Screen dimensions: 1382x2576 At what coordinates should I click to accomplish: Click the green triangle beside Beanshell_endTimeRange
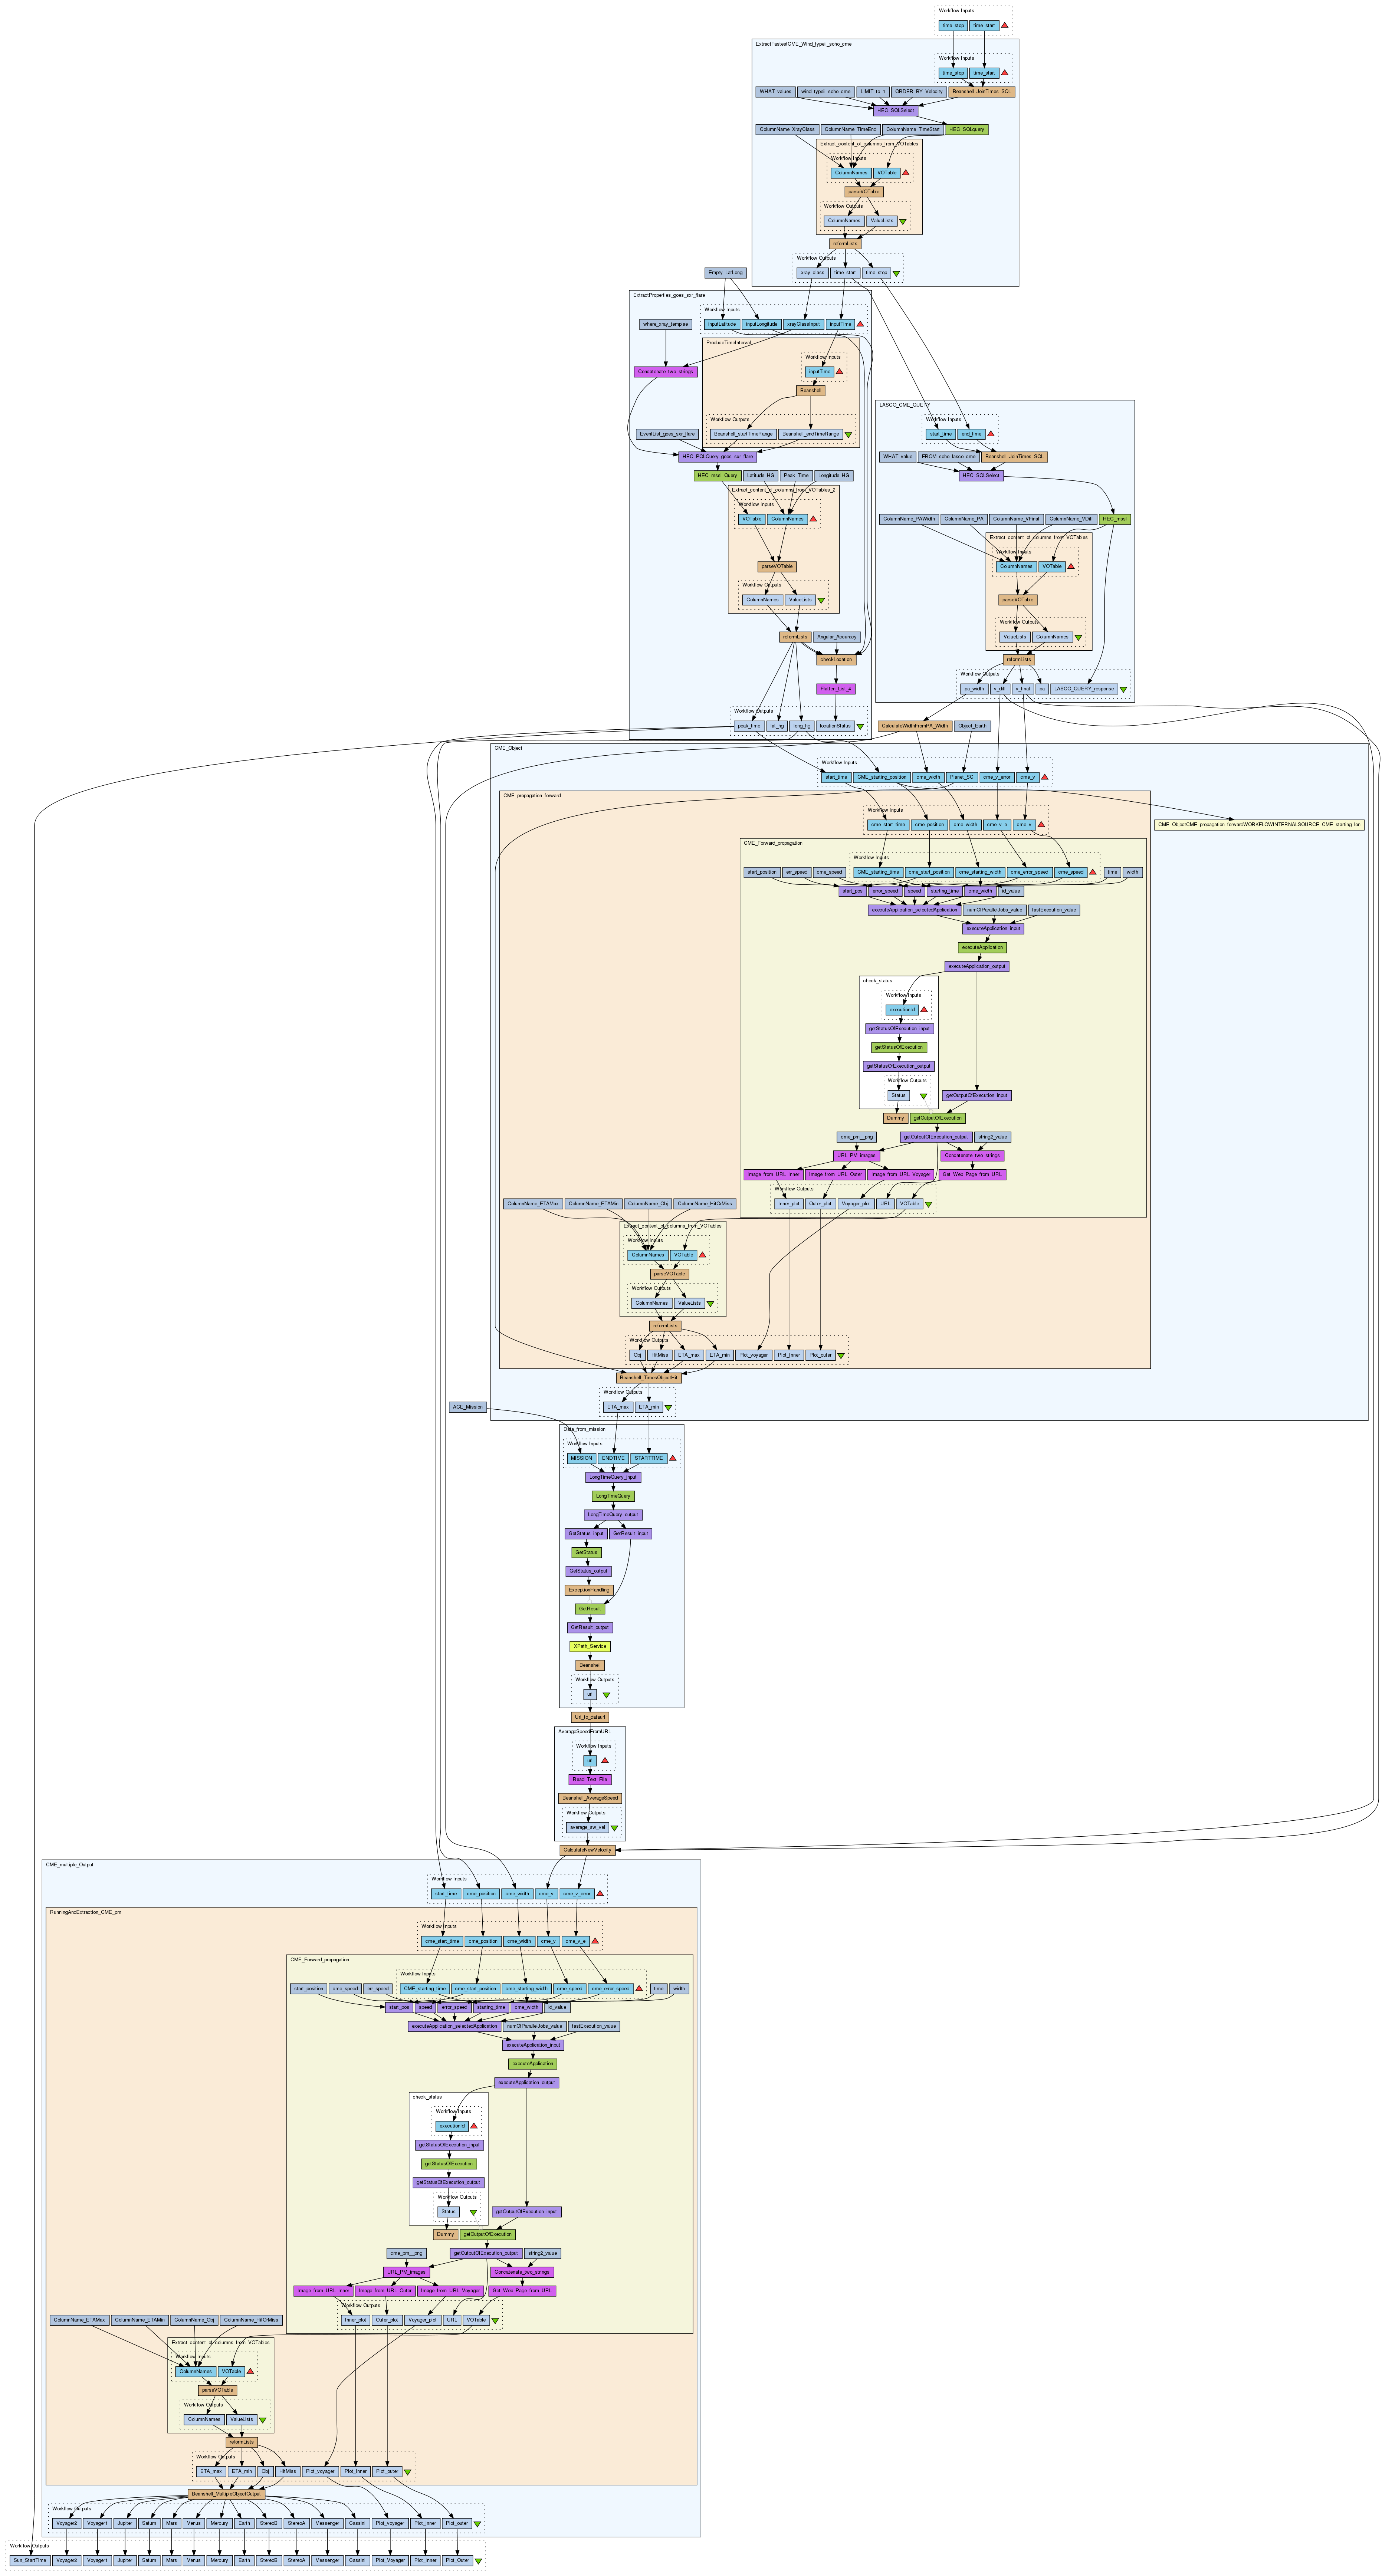click(x=848, y=435)
